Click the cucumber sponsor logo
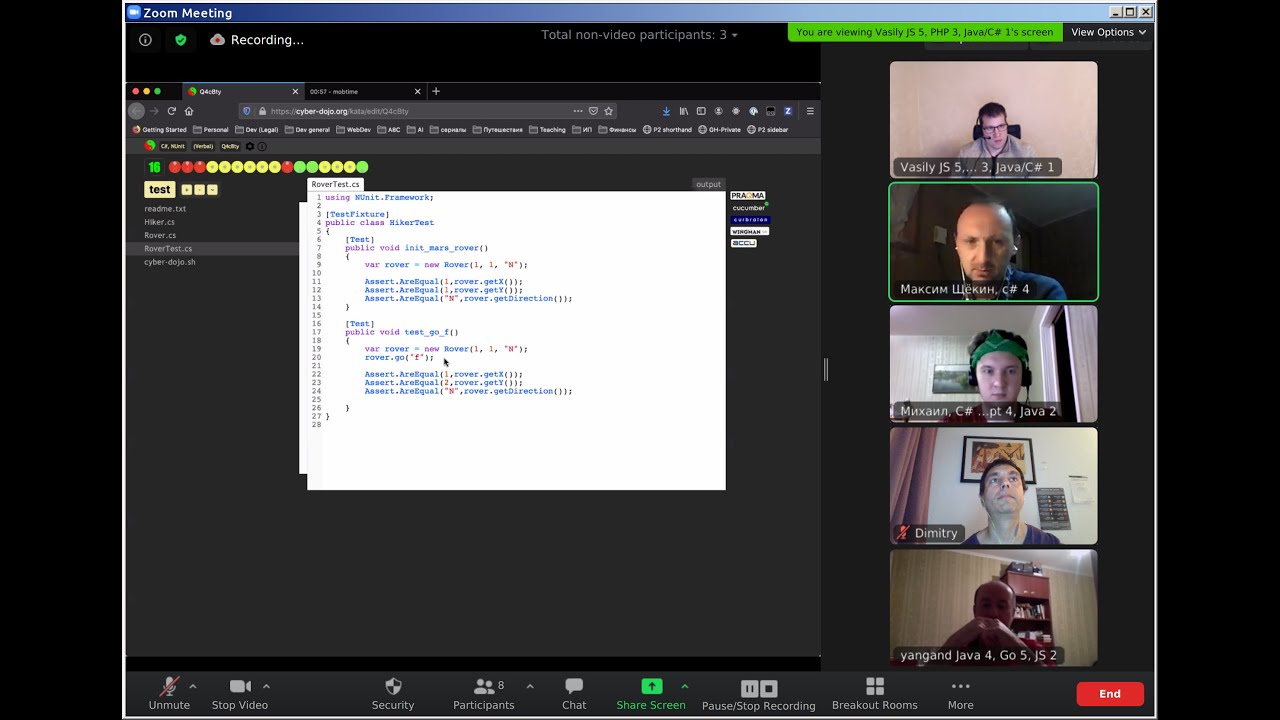 tap(749, 208)
